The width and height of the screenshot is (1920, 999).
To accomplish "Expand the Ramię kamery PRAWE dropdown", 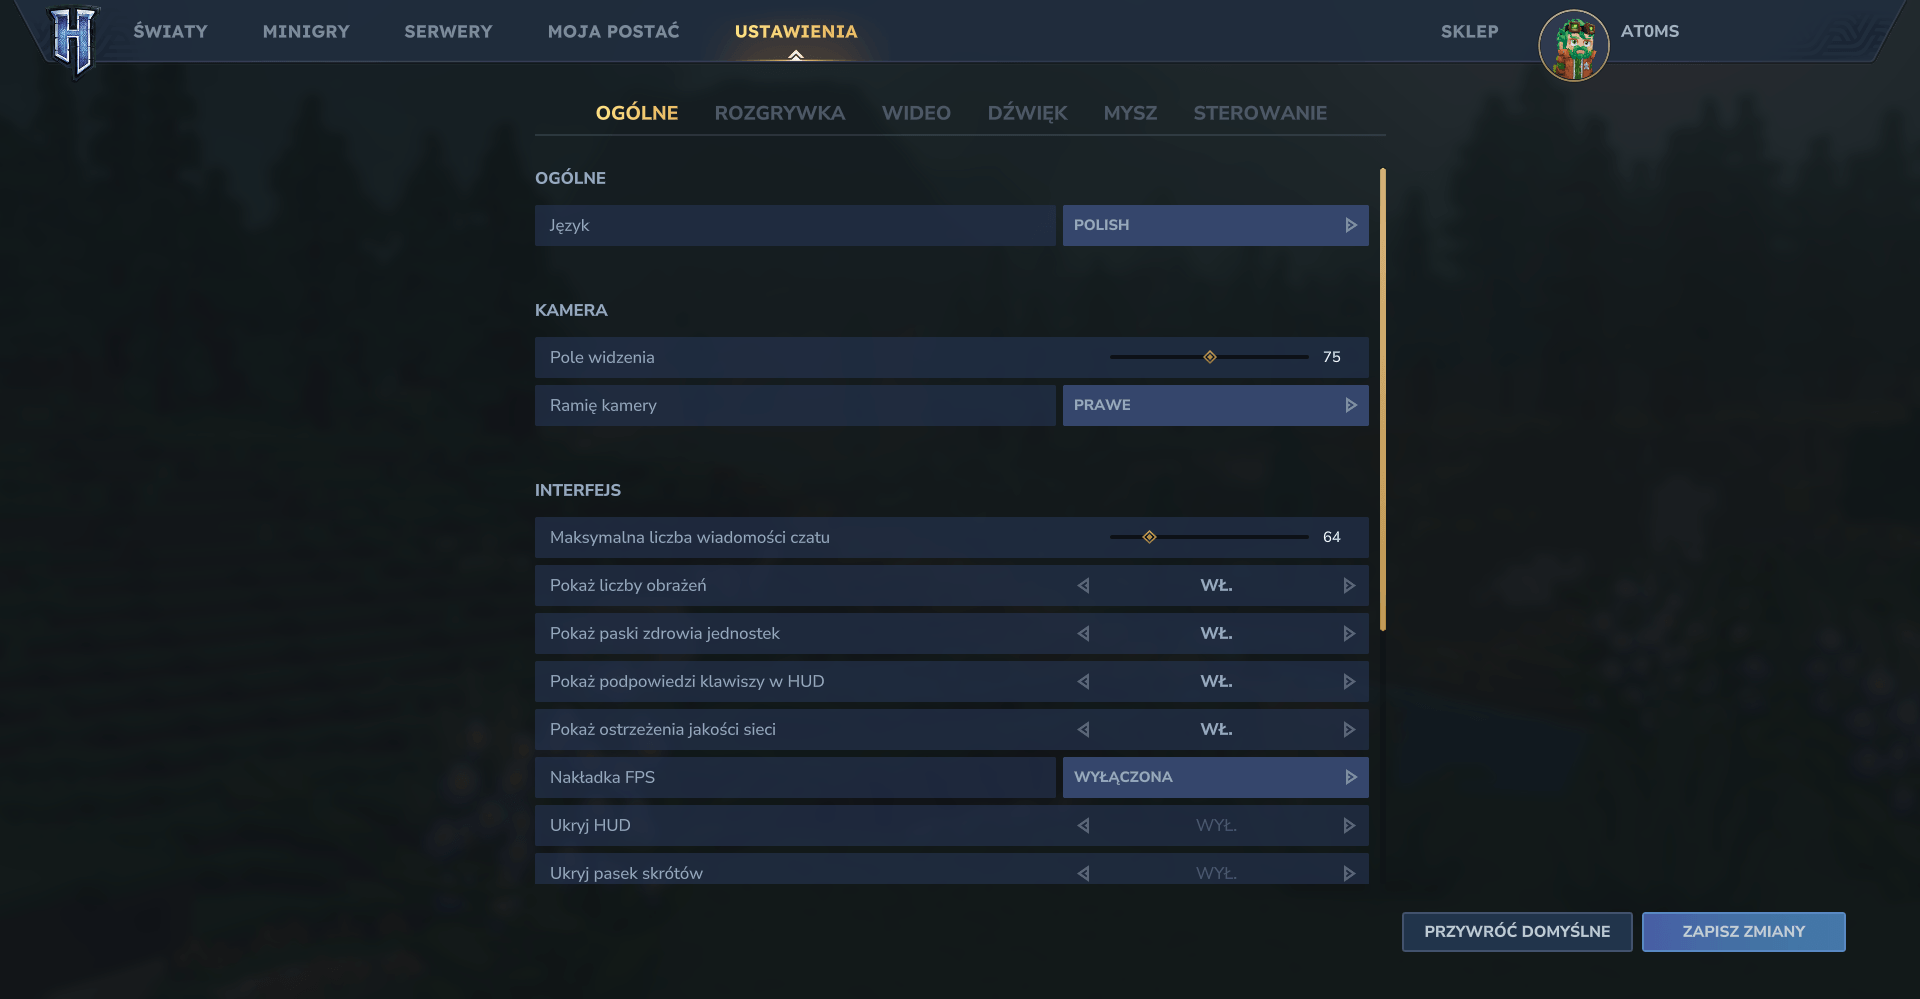I will (1215, 406).
